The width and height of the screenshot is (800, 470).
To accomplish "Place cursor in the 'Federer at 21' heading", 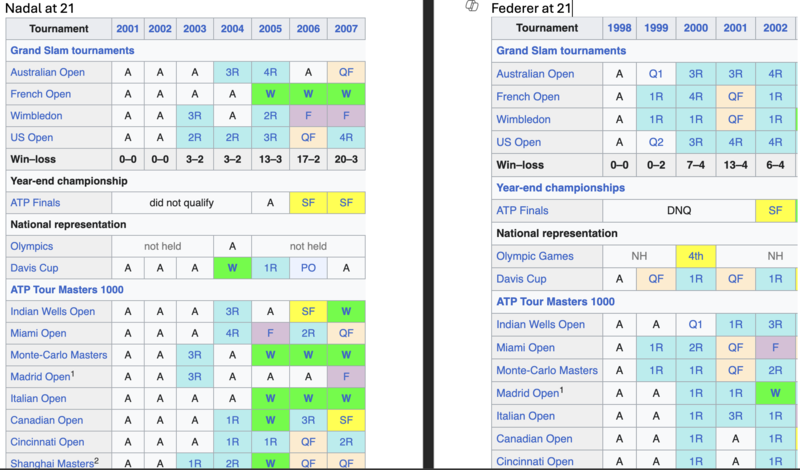I will pos(531,8).
